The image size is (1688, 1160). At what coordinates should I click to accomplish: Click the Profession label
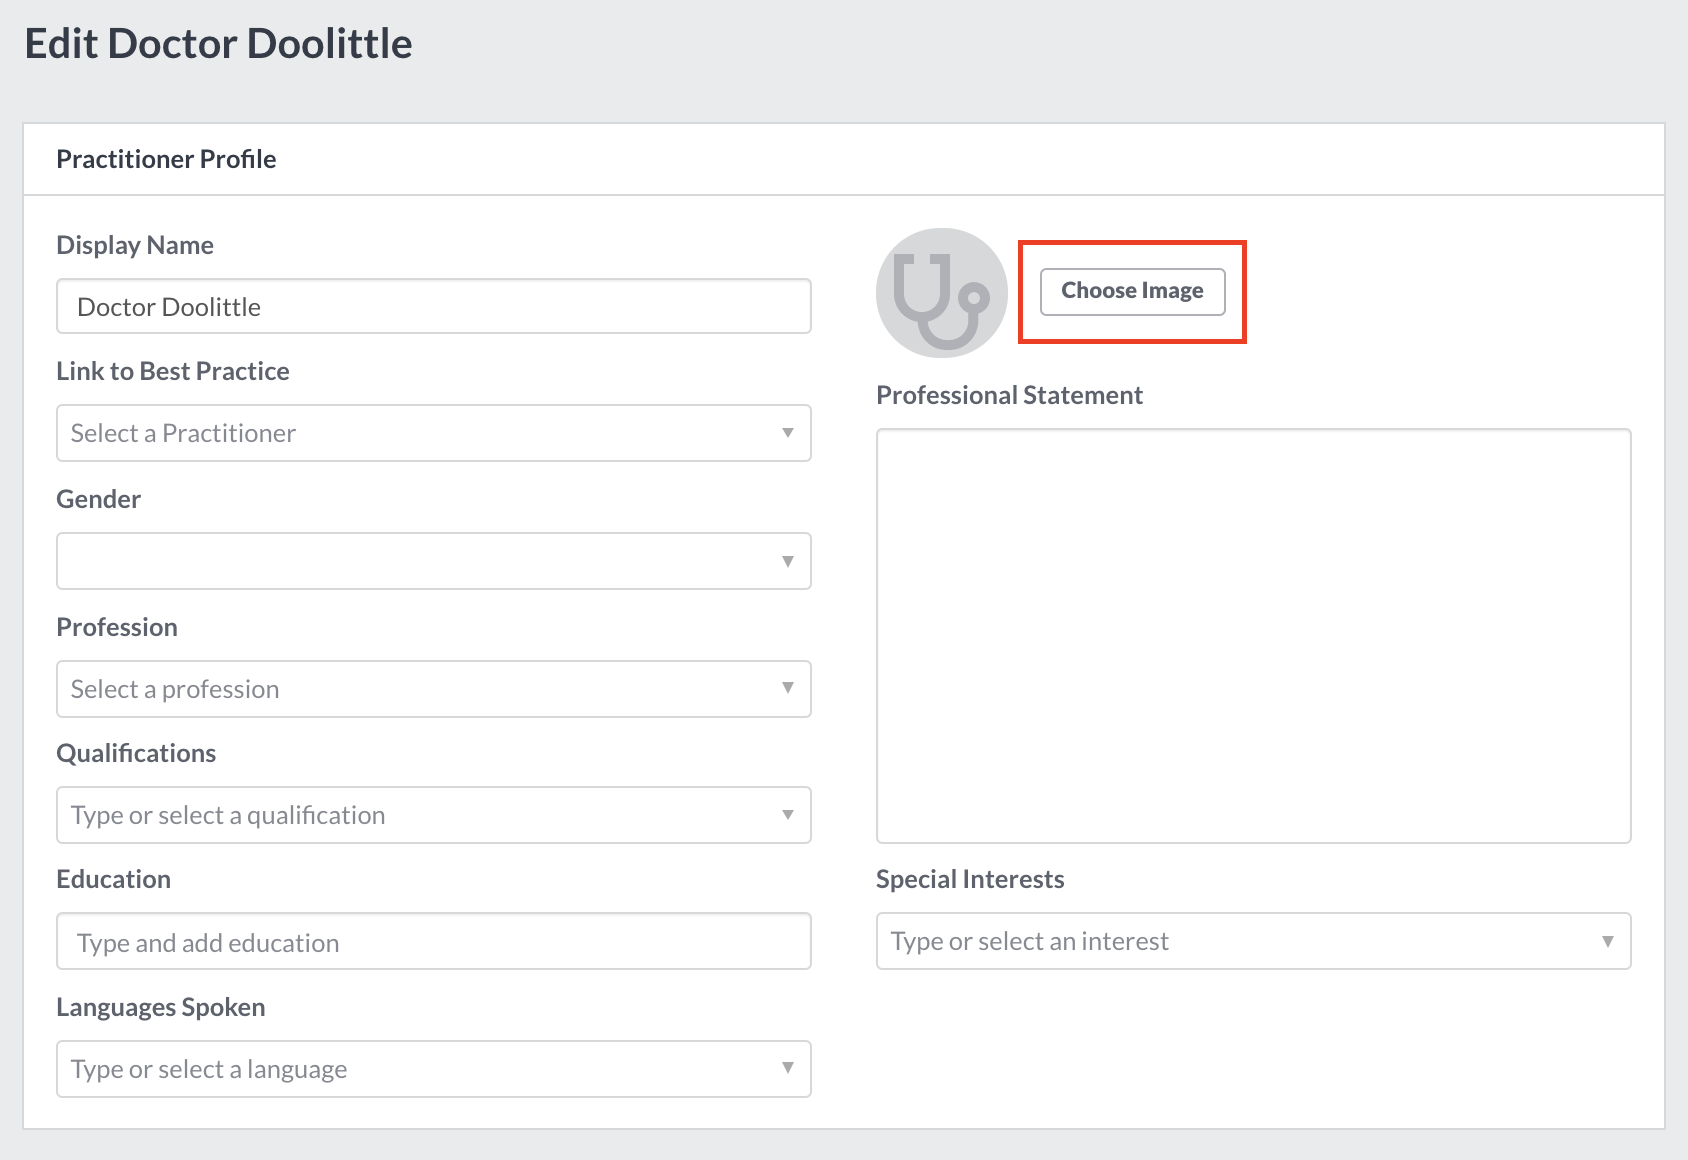117,627
